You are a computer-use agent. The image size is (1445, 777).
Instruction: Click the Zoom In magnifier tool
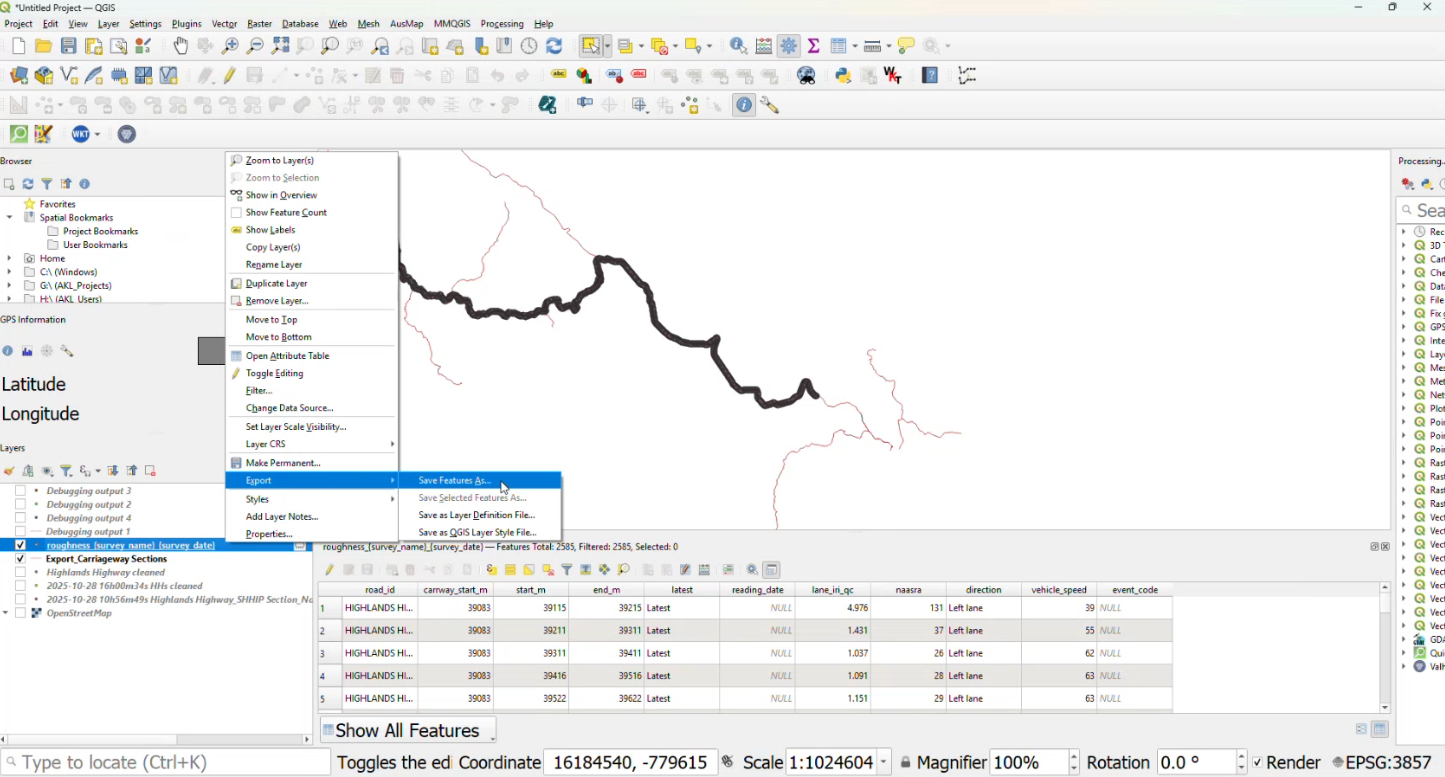pyautogui.click(x=230, y=46)
